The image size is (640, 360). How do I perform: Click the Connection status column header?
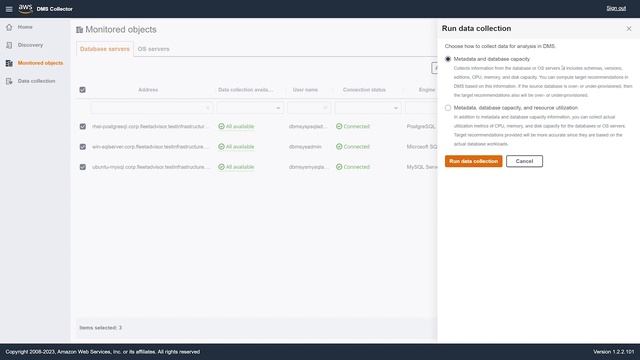(364, 90)
